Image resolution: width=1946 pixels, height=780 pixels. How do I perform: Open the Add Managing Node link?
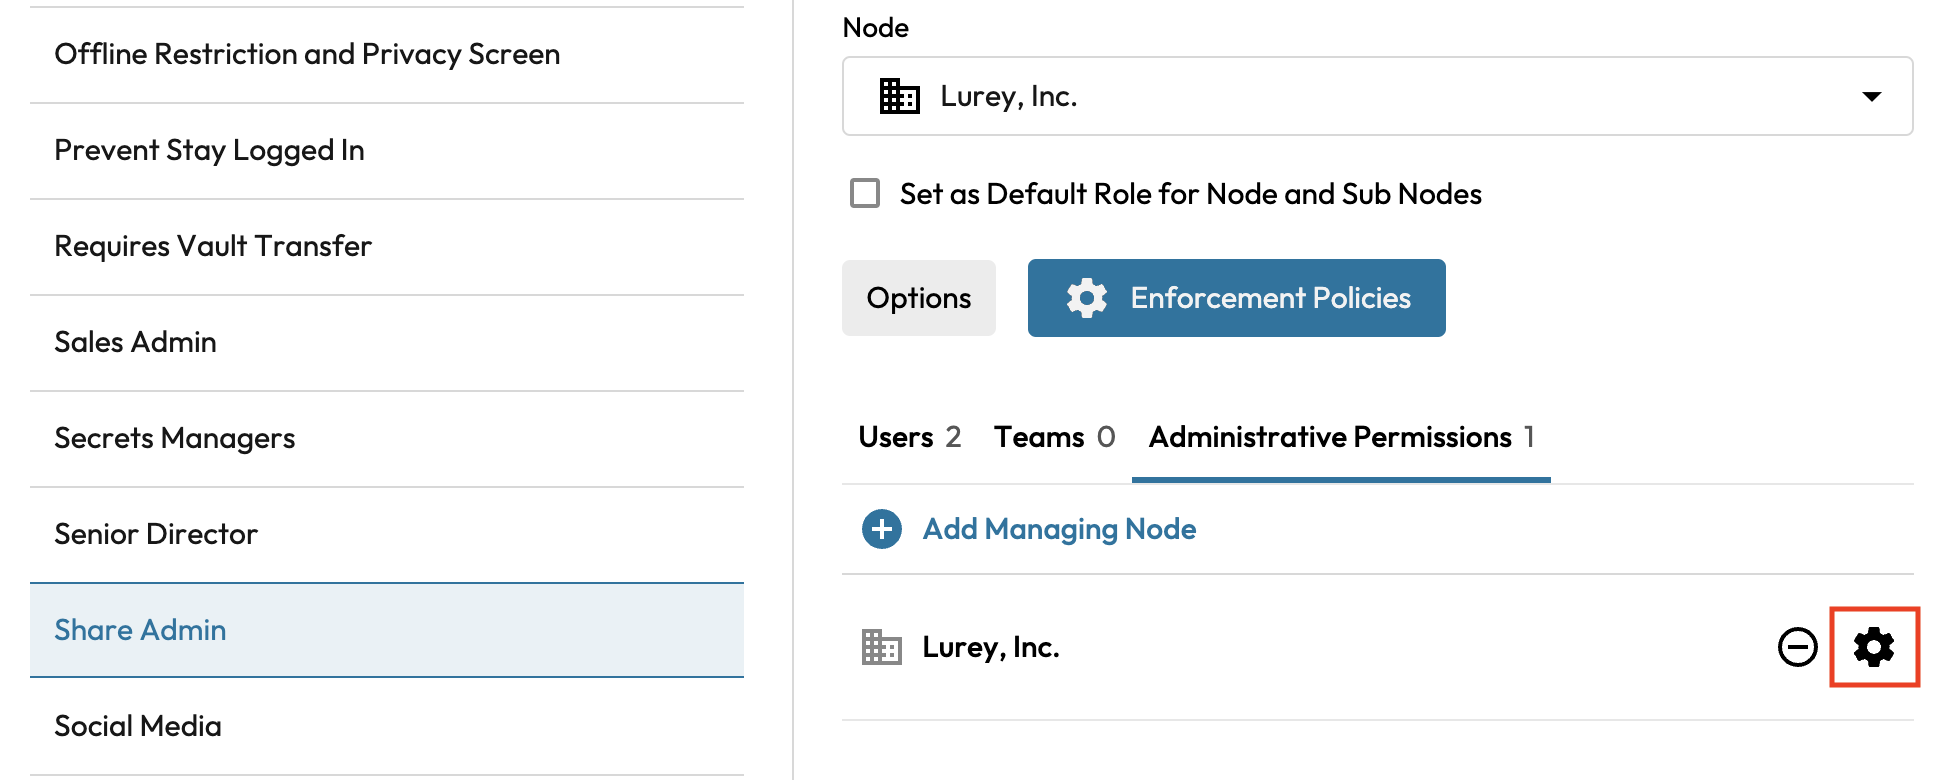coord(1059,529)
